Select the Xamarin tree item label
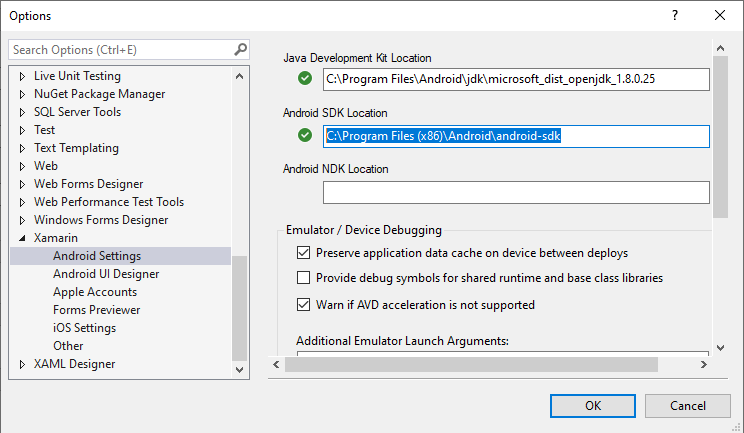This screenshot has width=744, height=433. click(56, 238)
